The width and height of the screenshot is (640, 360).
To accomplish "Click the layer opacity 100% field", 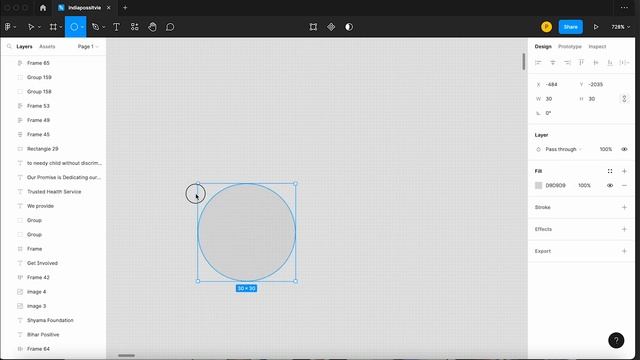I will pyautogui.click(x=606, y=149).
